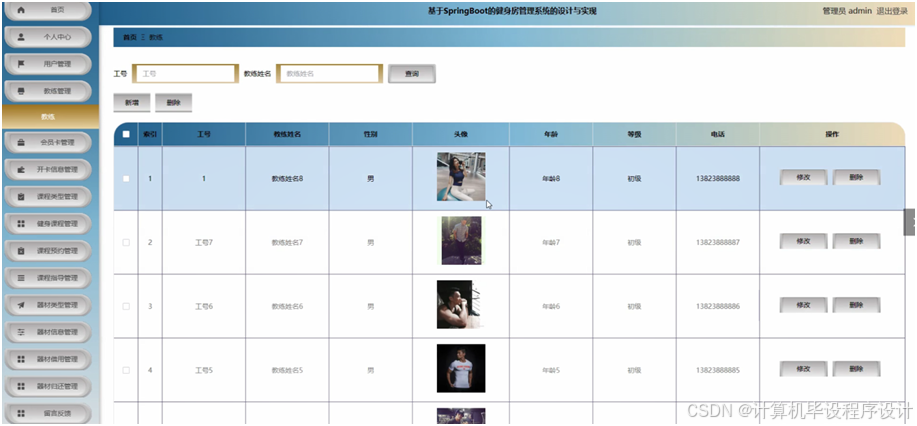Click the 年龄 column header
Screen dimensions: 917x426
551,134
